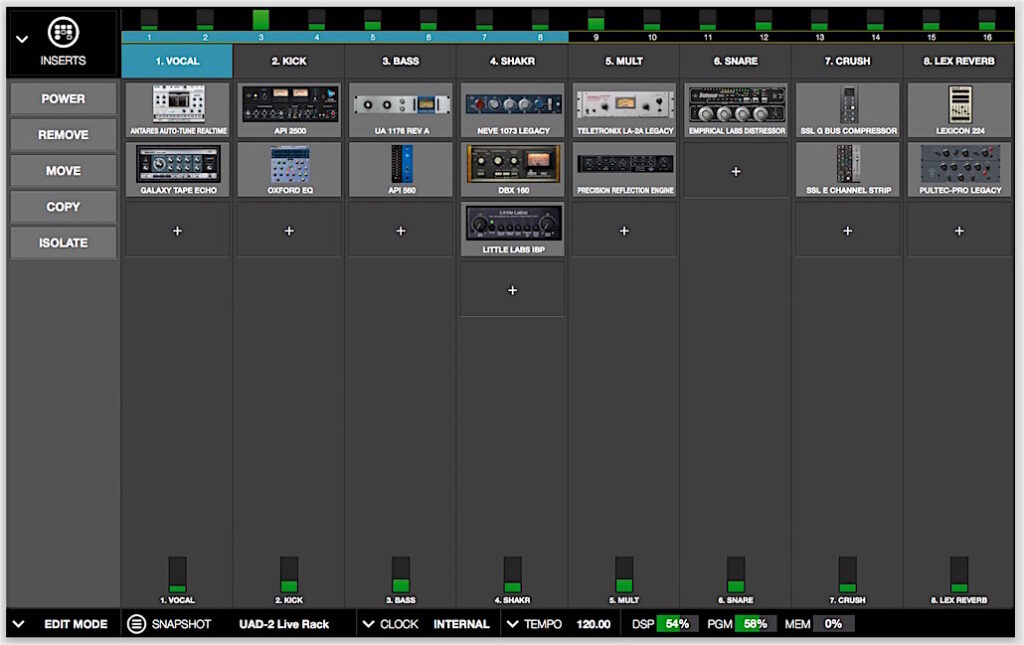Open the Clock source dropdown

368,624
